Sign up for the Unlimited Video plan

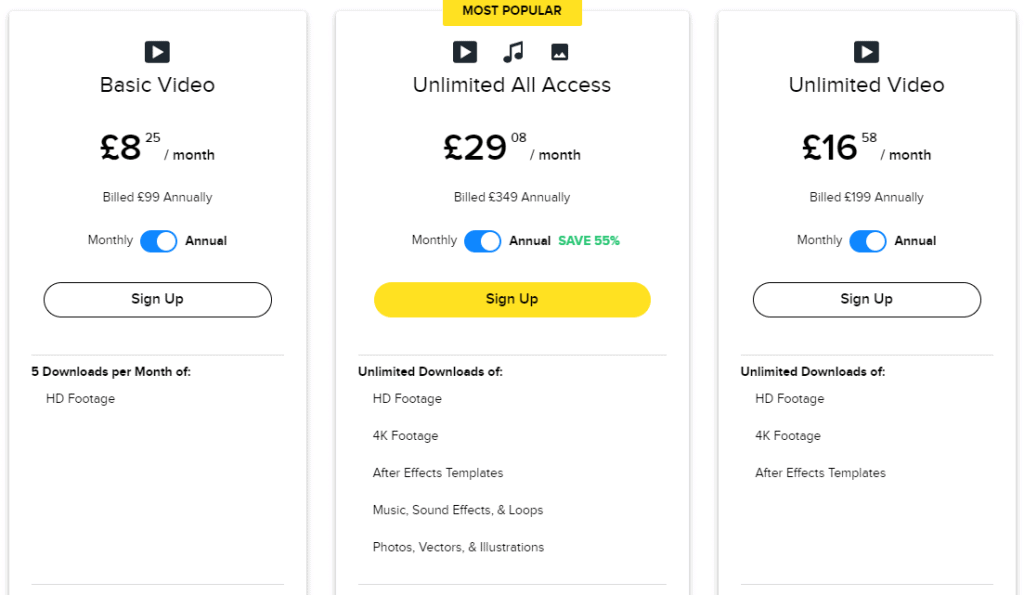[867, 300]
